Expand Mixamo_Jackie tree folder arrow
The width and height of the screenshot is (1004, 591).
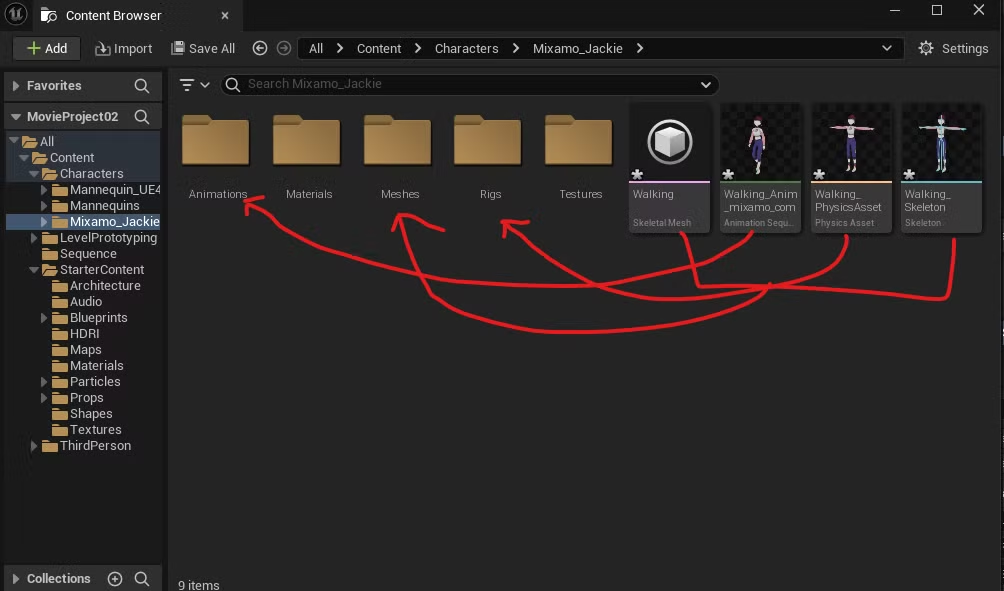tap(44, 222)
